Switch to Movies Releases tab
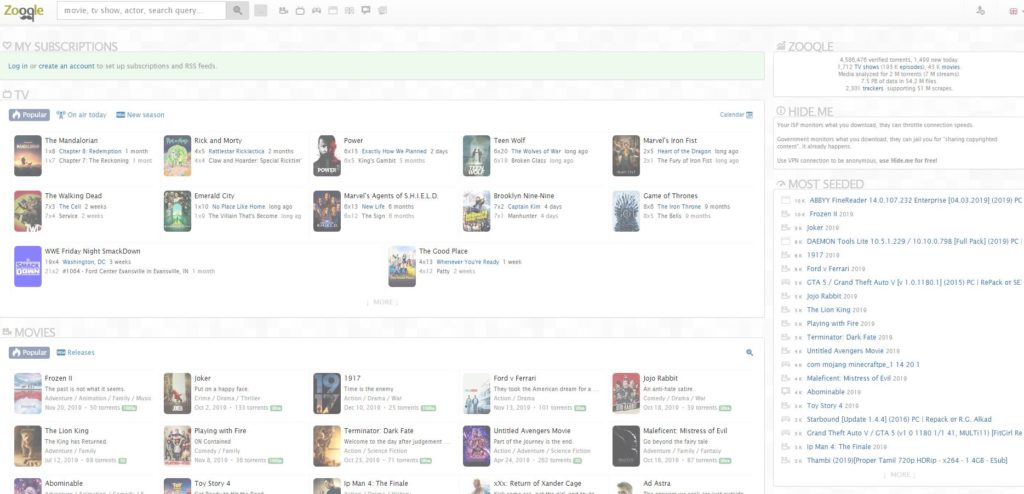The height and width of the screenshot is (494, 1024). 76,353
